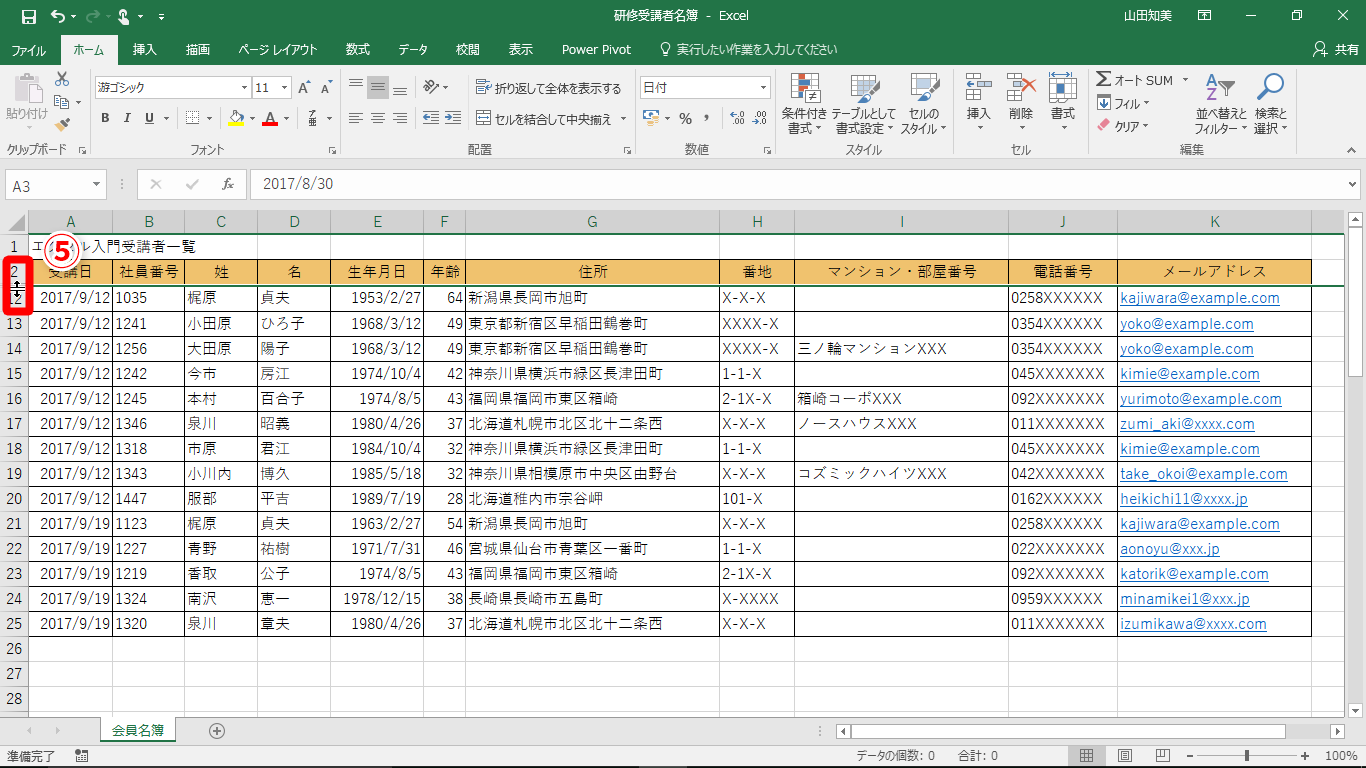Image resolution: width=1366 pixels, height=768 pixels.
Task: Align text to the right
Action: pyautogui.click(x=400, y=118)
